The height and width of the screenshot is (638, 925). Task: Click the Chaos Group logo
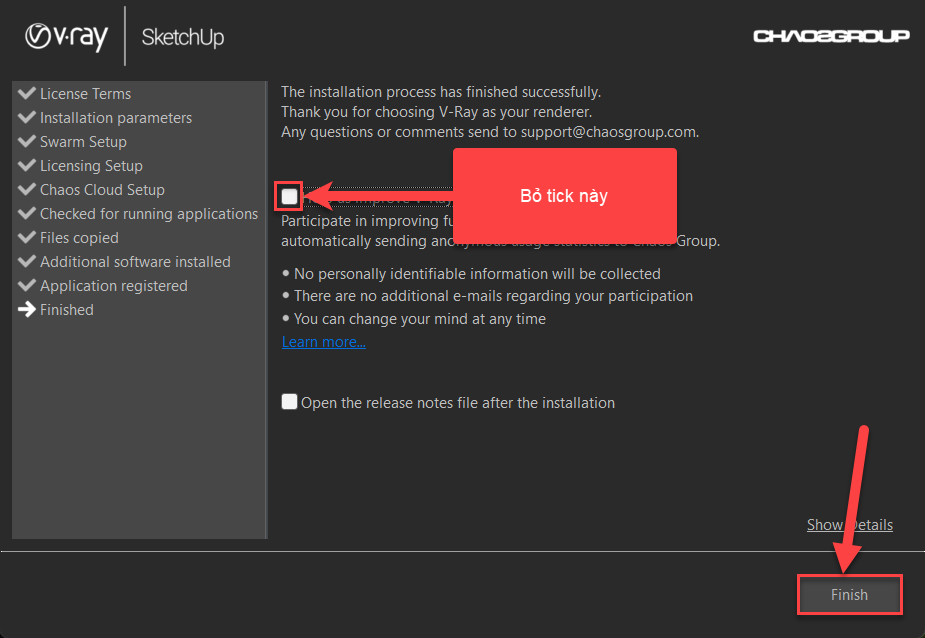click(x=831, y=36)
